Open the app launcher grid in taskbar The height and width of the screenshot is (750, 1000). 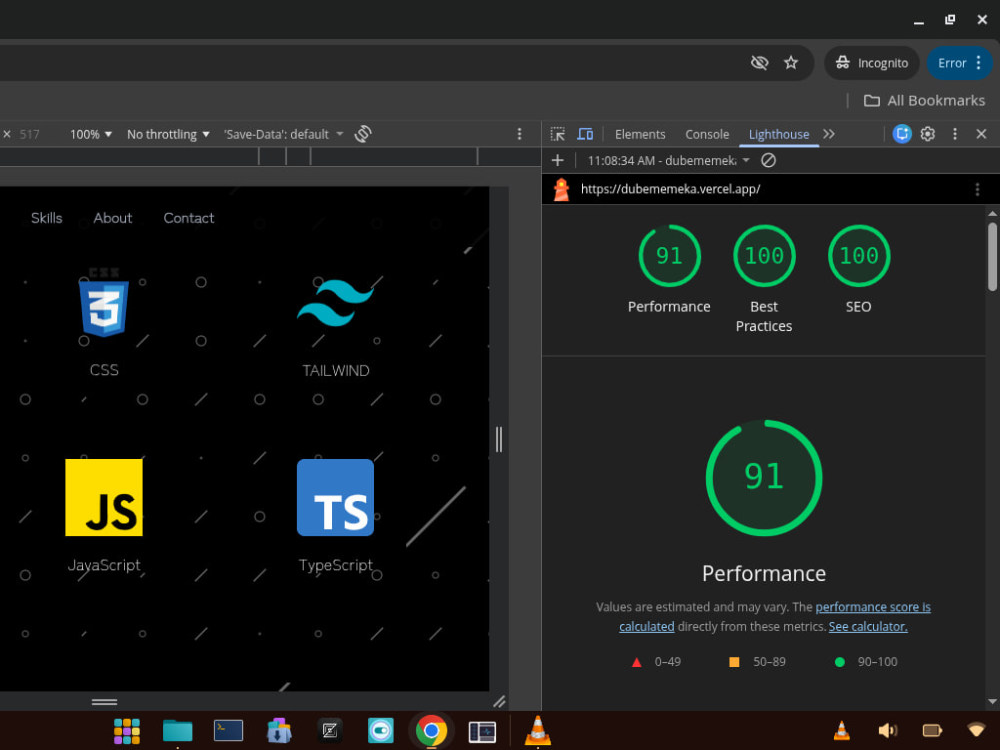pyautogui.click(x=127, y=731)
